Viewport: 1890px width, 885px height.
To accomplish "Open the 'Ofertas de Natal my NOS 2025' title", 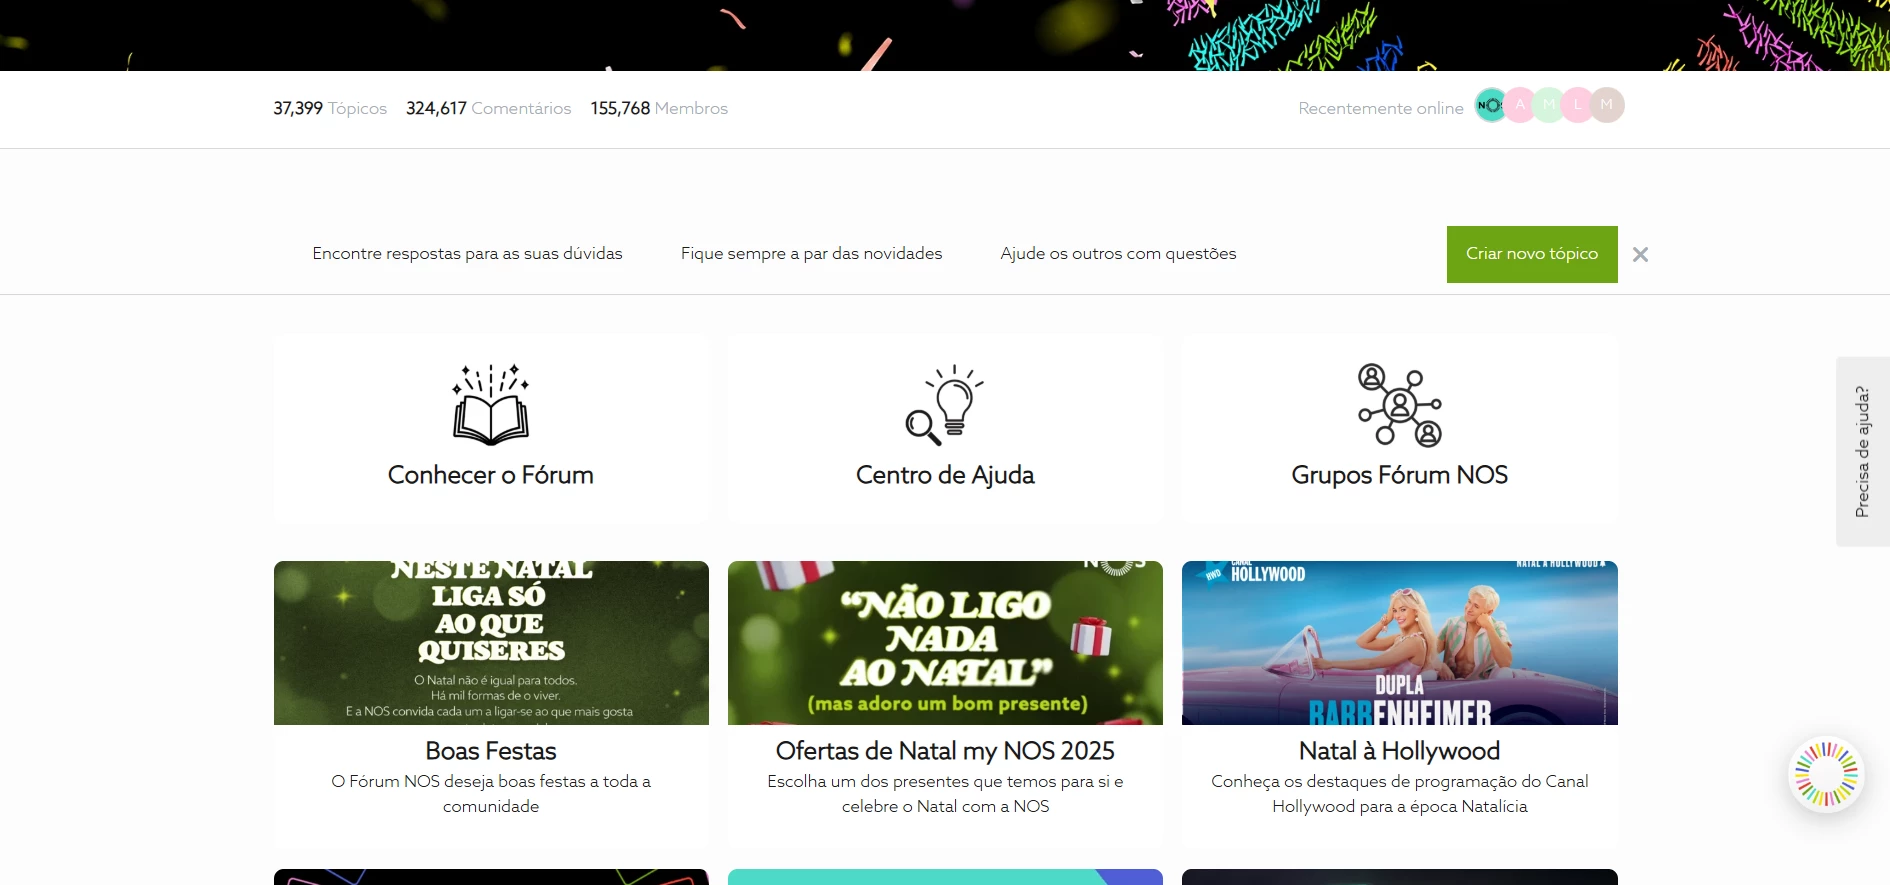I will 945,751.
